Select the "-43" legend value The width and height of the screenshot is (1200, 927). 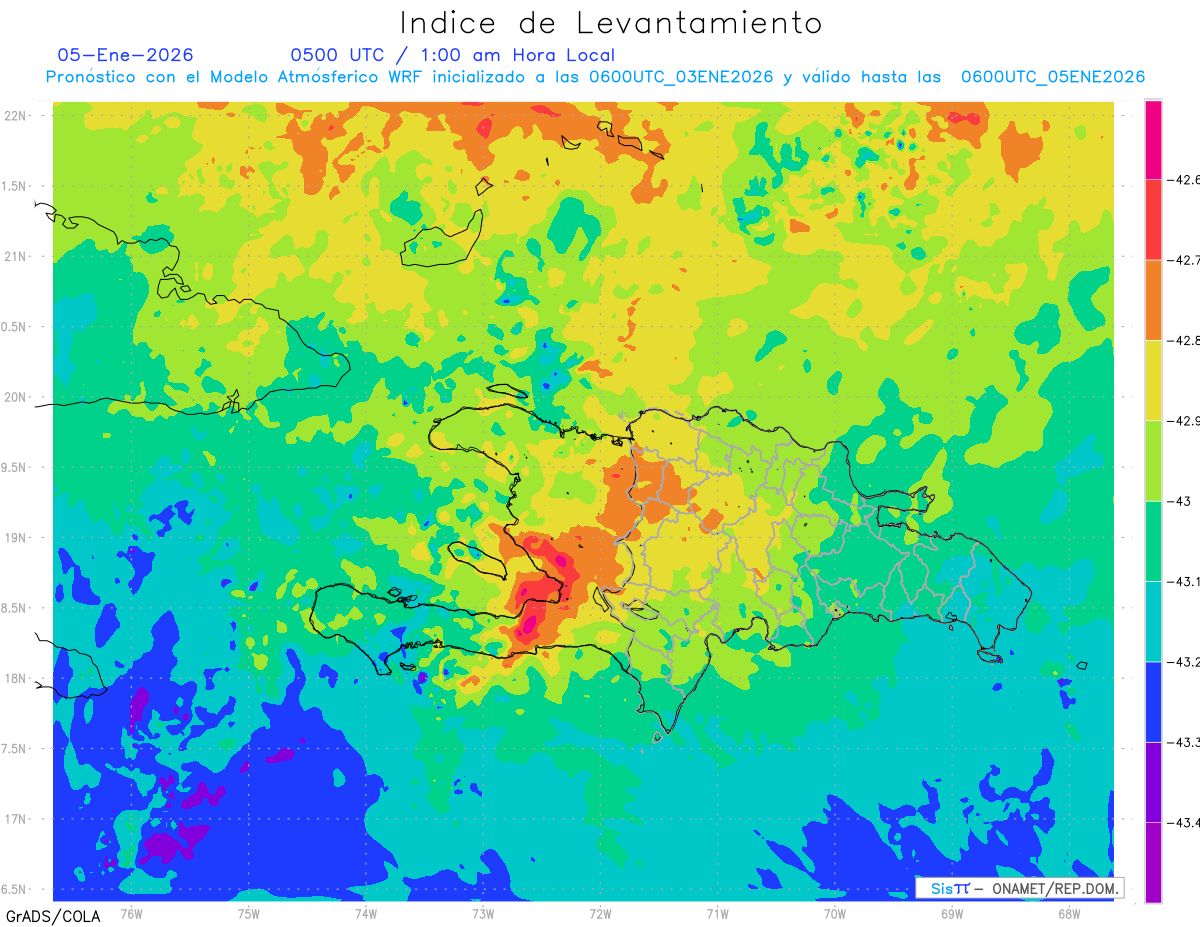(1177, 501)
